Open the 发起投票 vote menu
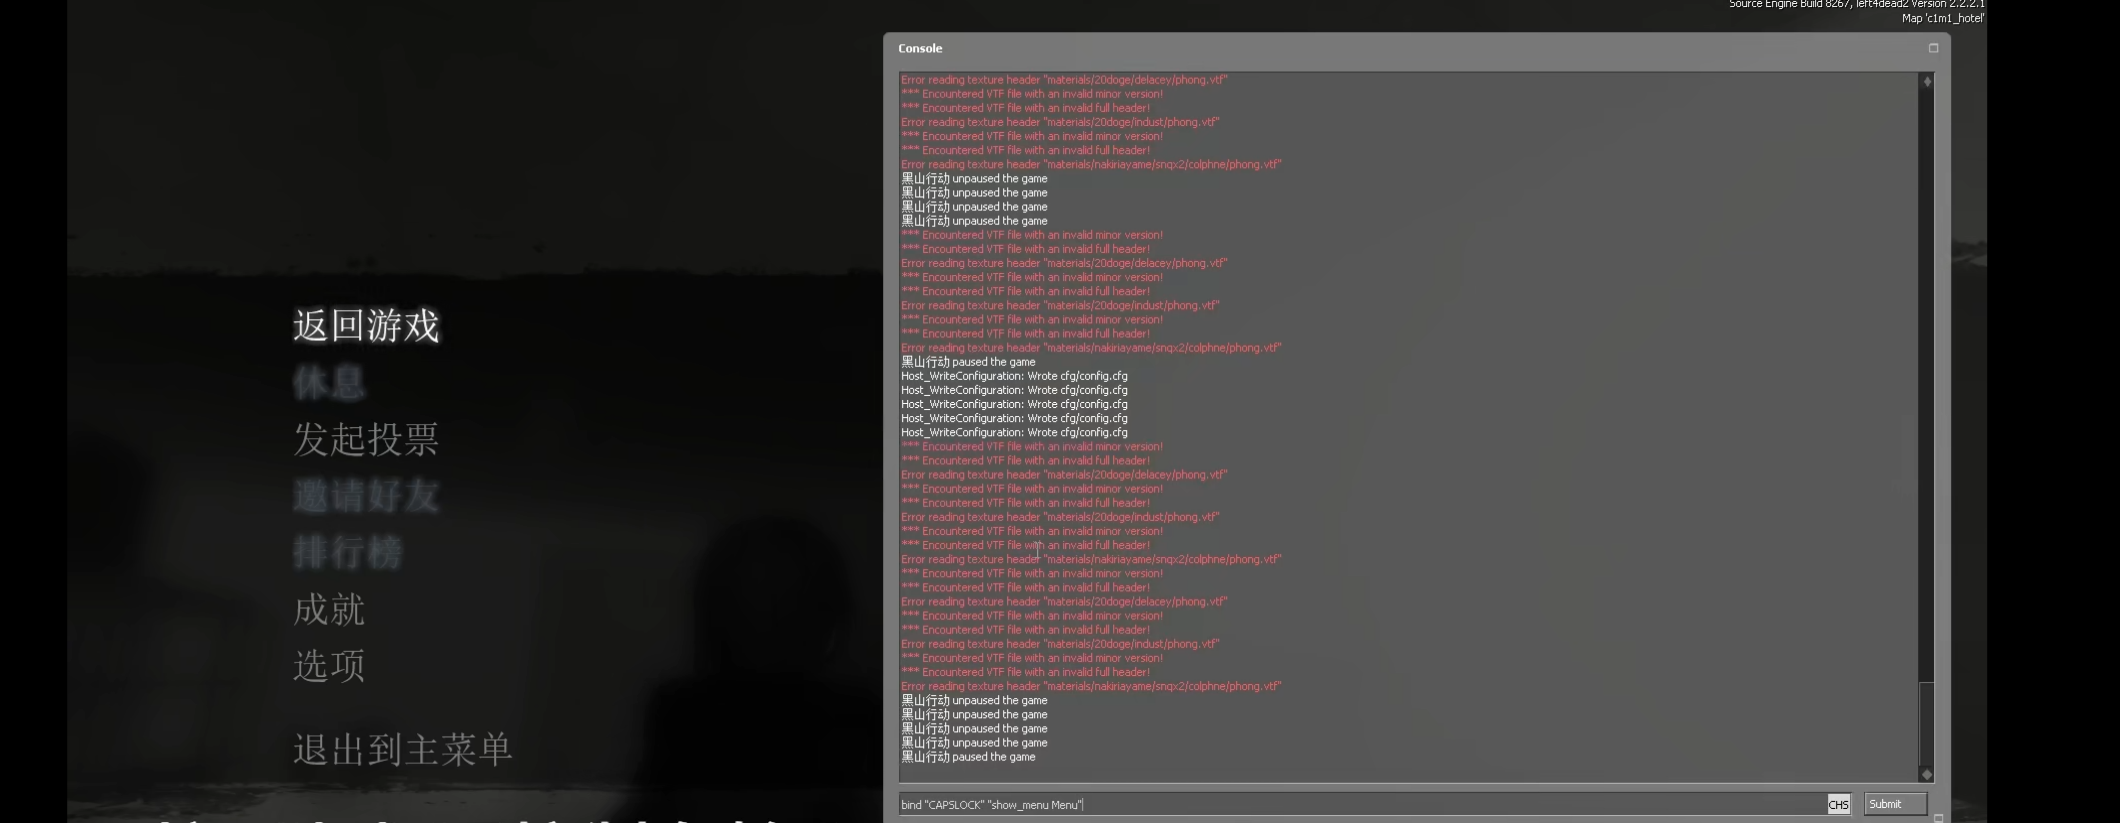The image size is (2120, 823). pyautogui.click(x=366, y=439)
